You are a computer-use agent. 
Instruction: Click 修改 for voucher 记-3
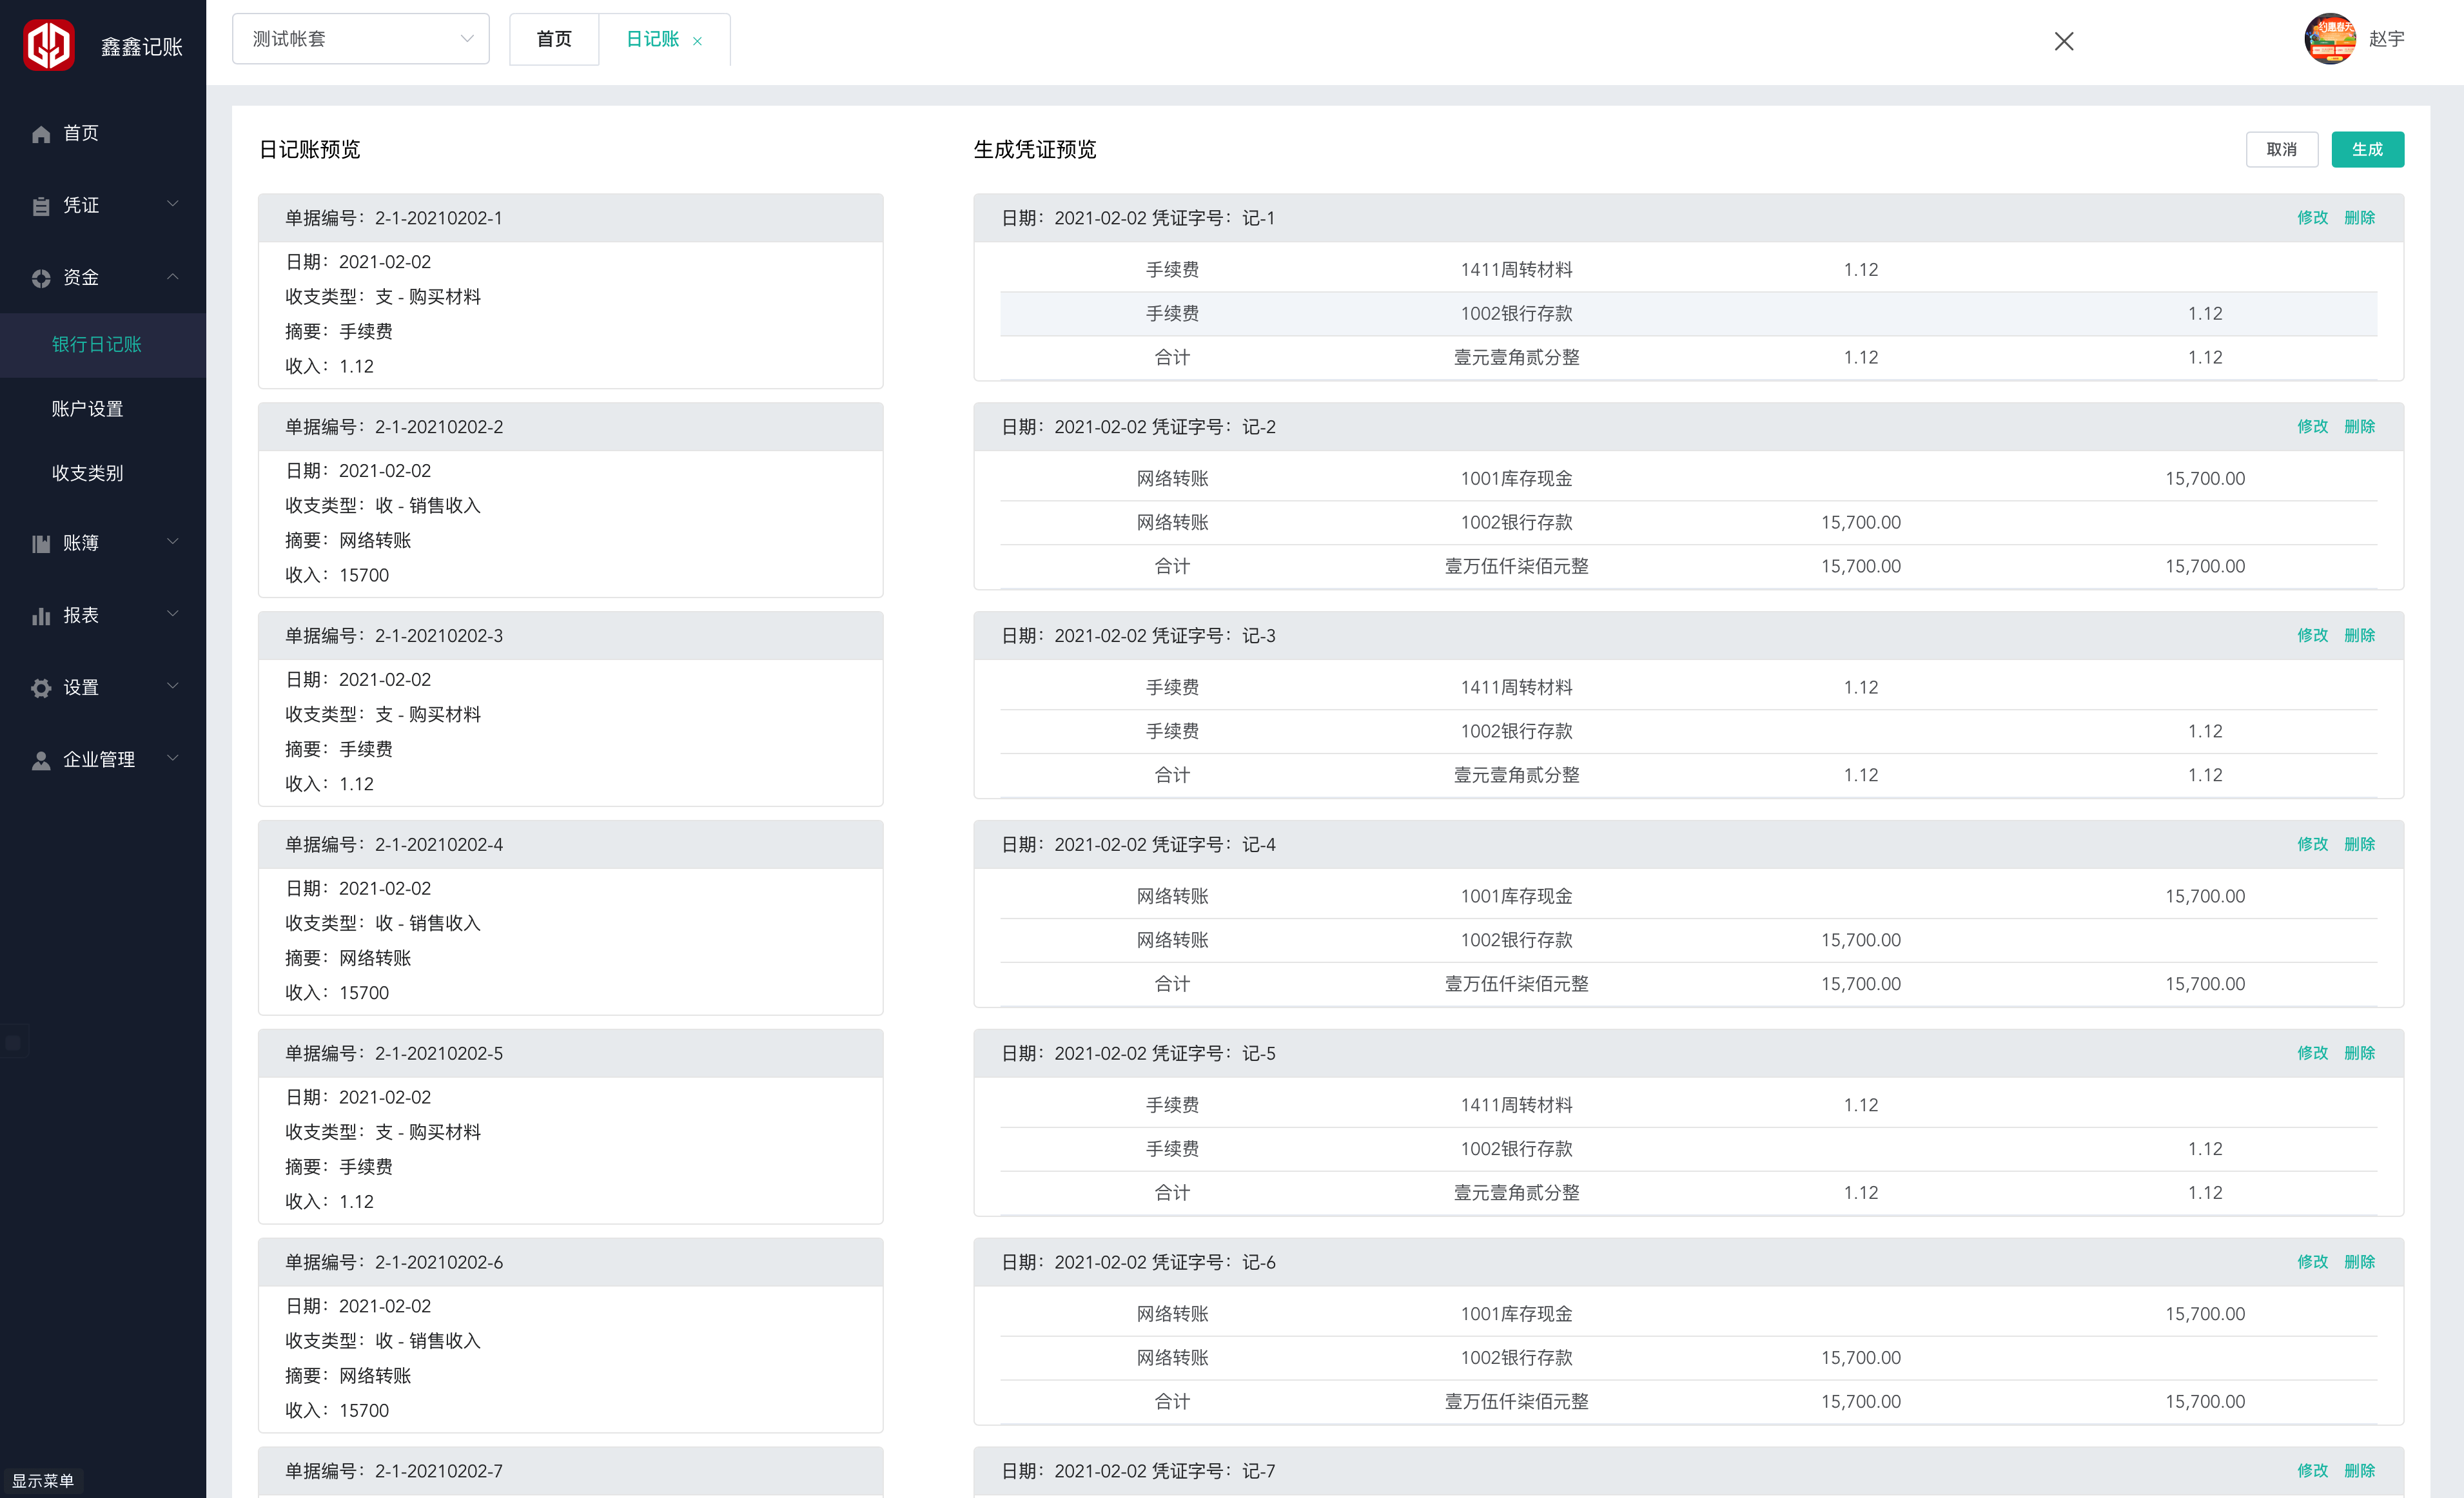2312,636
